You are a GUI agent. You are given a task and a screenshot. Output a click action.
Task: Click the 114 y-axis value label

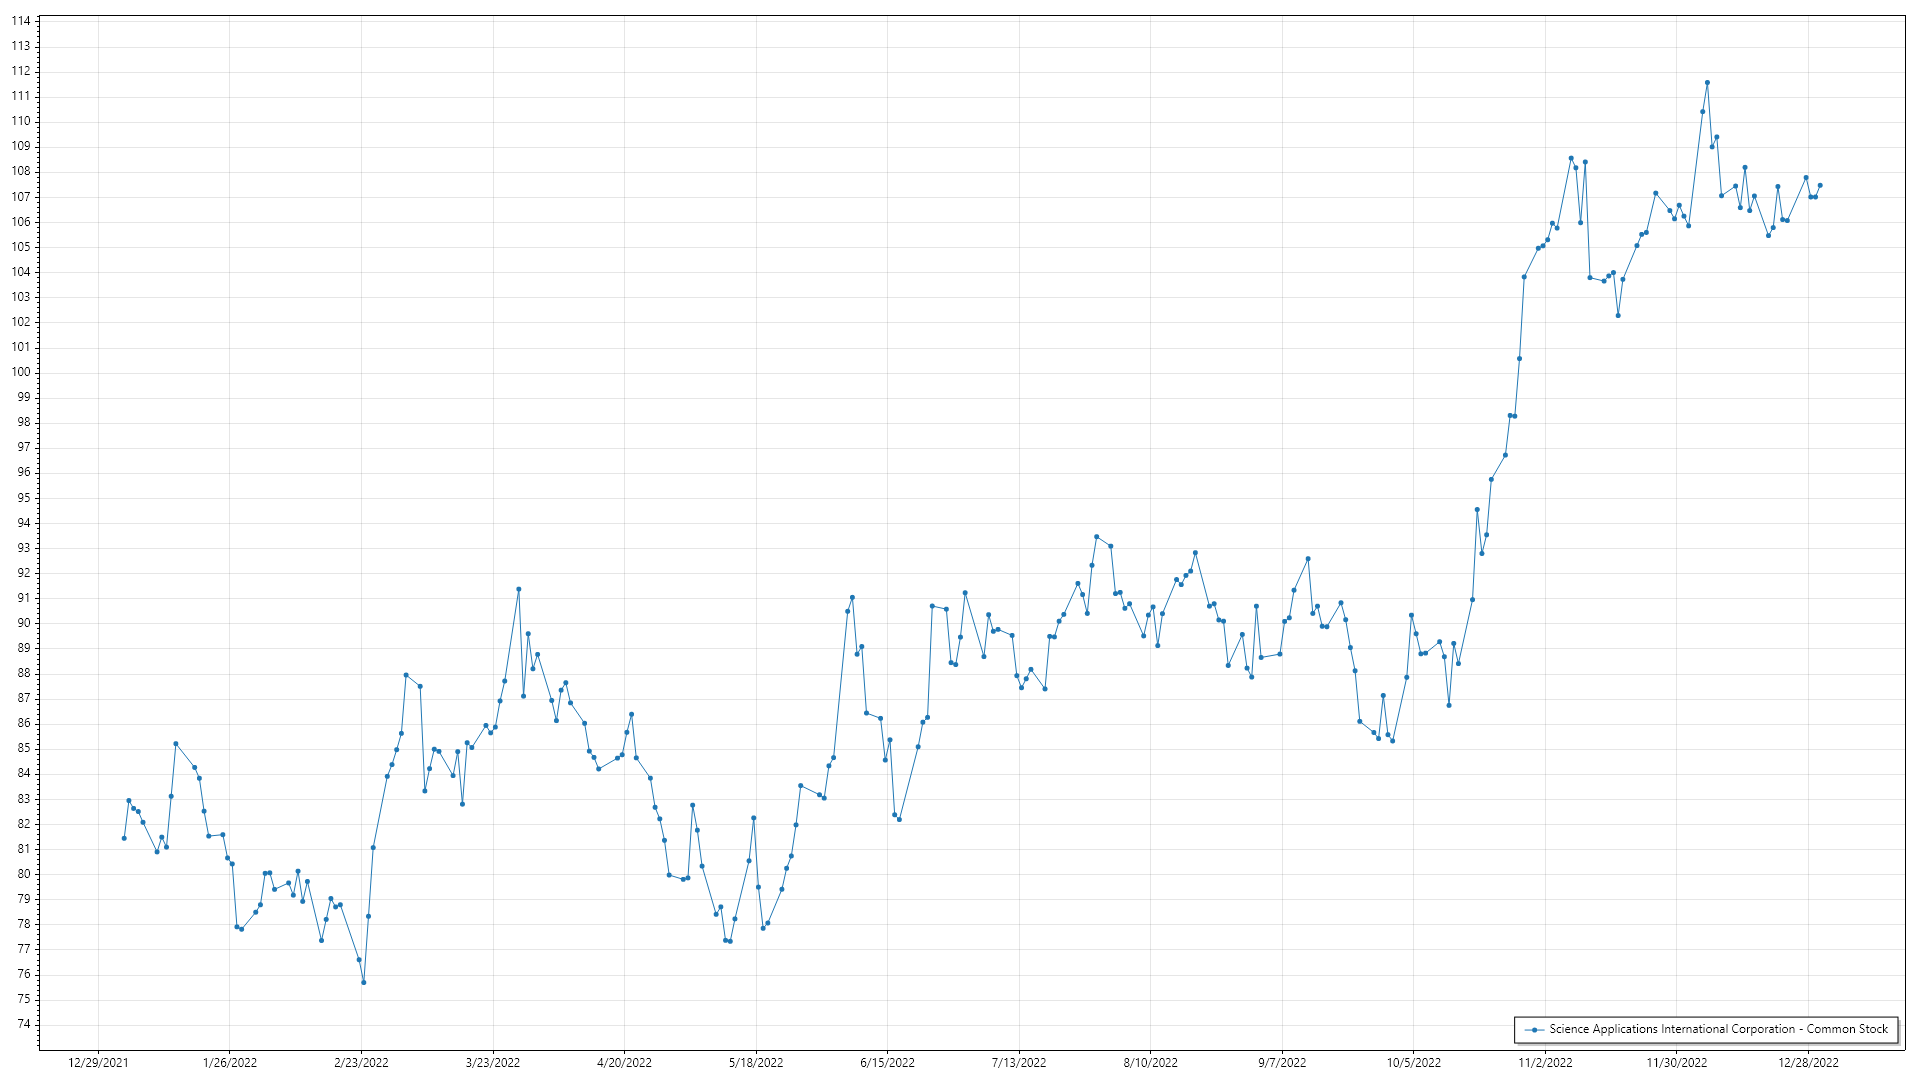coord(21,21)
